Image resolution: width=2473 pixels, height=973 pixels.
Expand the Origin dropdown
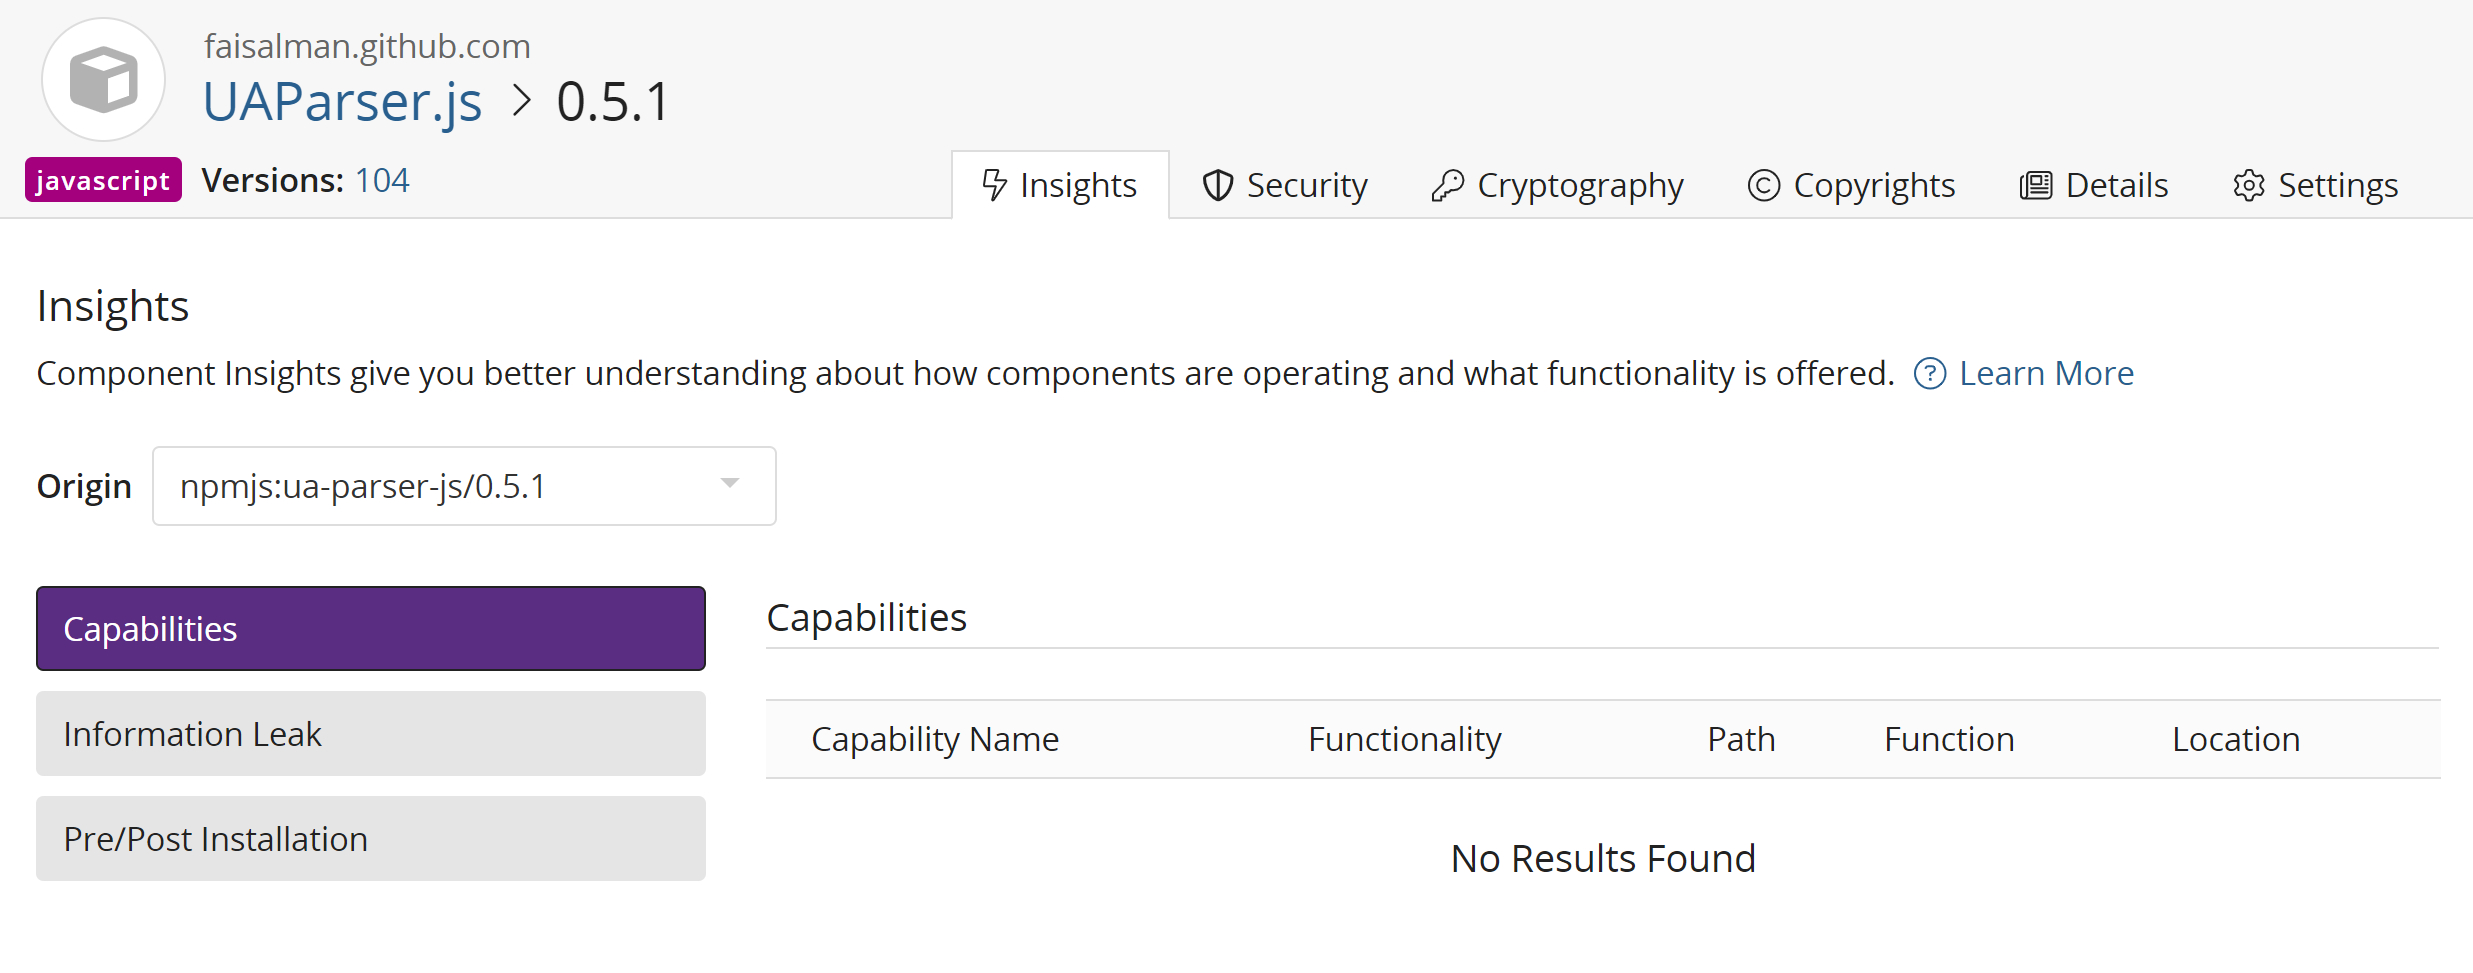tap(729, 485)
